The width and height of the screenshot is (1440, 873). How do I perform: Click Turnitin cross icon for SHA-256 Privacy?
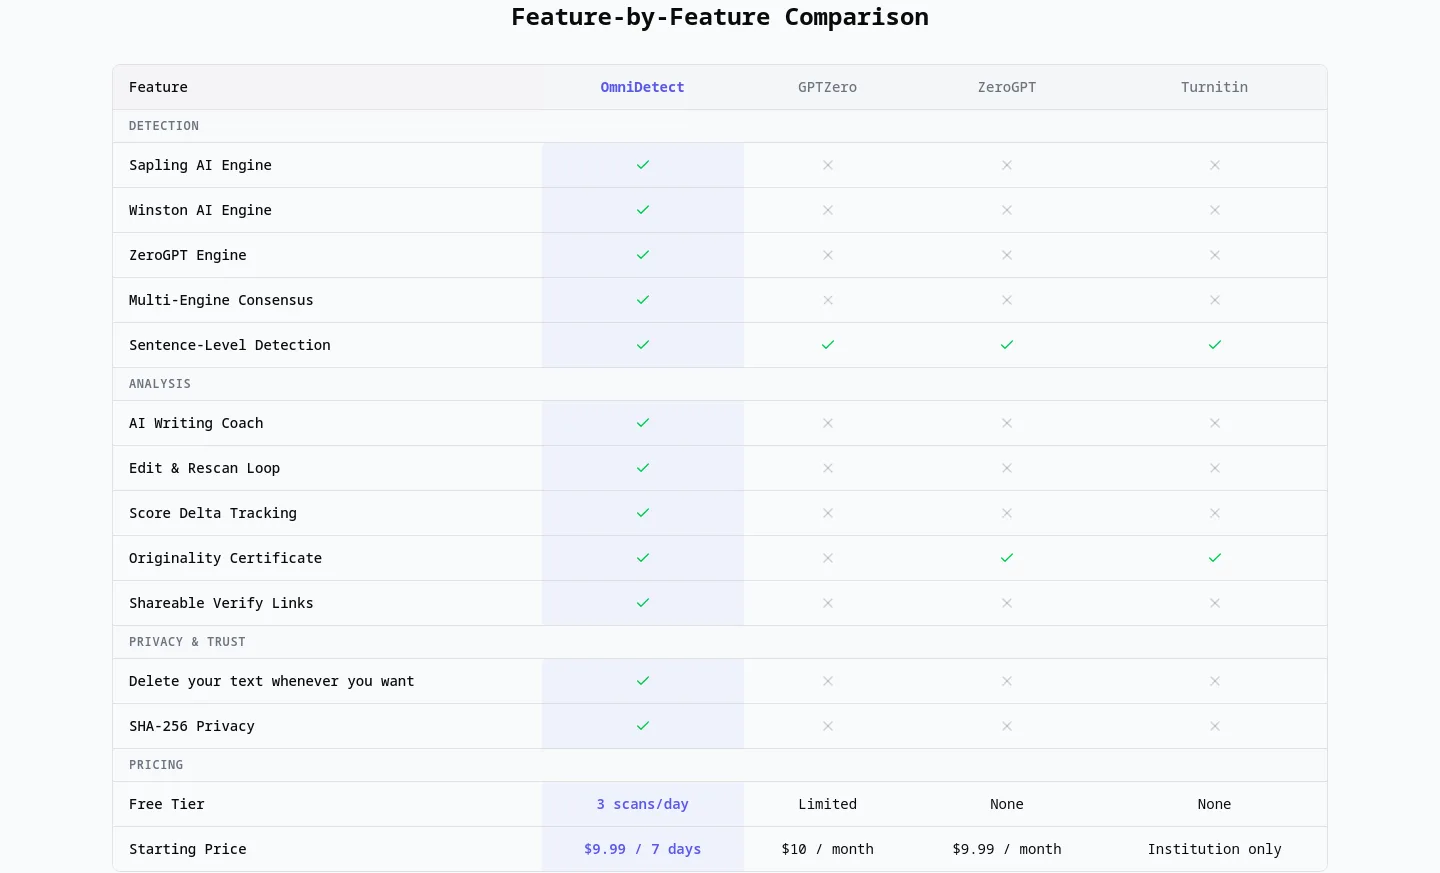[x=1215, y=726]
